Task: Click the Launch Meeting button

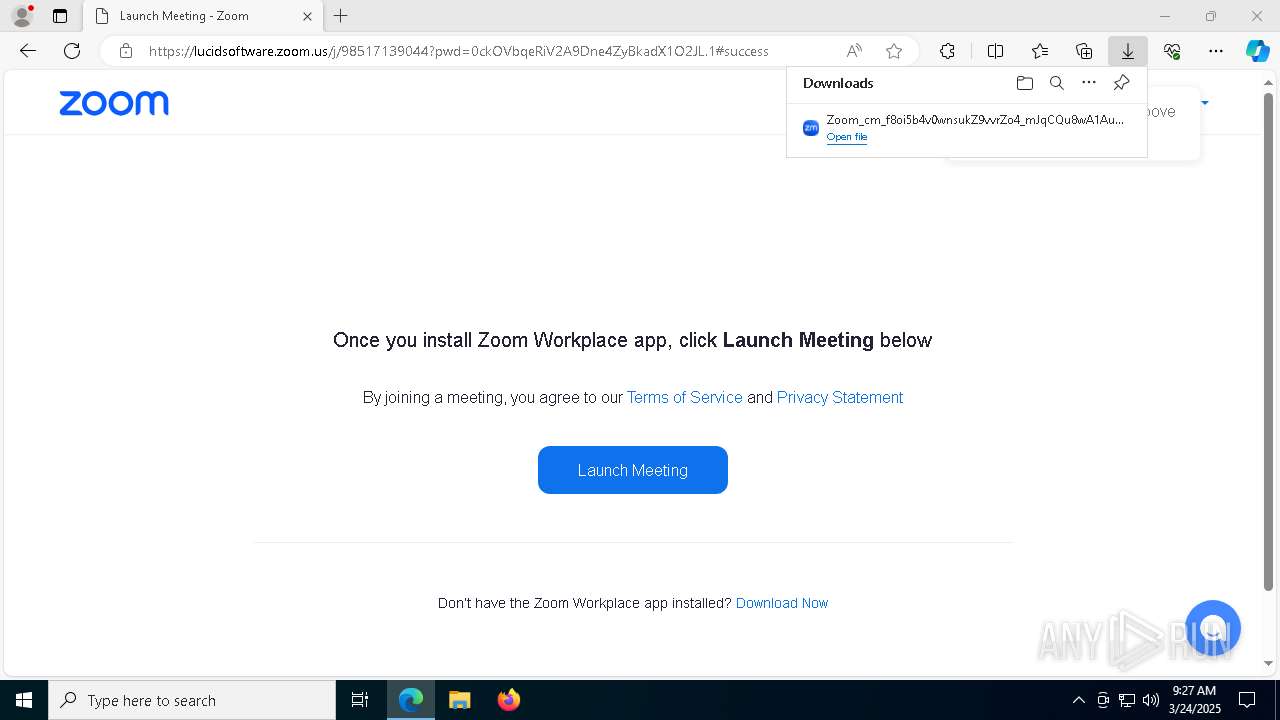Action: pyautogui.click(x=633, y=470)
